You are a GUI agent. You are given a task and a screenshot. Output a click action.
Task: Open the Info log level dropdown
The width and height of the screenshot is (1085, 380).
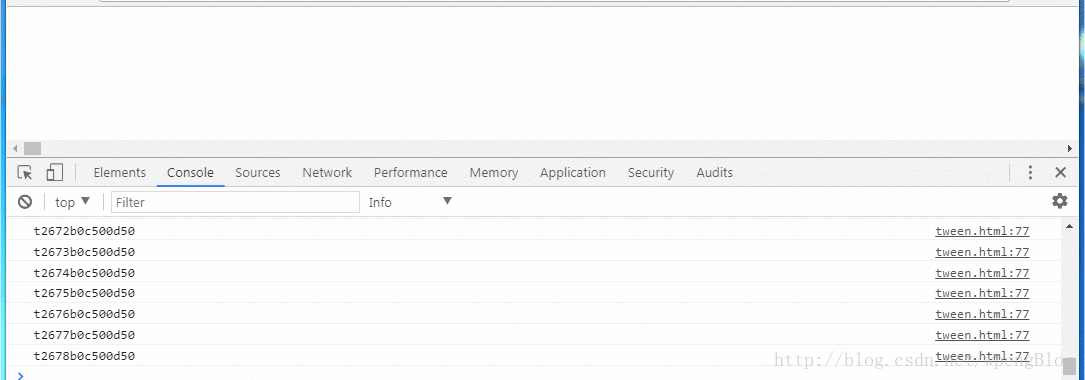click(x=410, y=202)
